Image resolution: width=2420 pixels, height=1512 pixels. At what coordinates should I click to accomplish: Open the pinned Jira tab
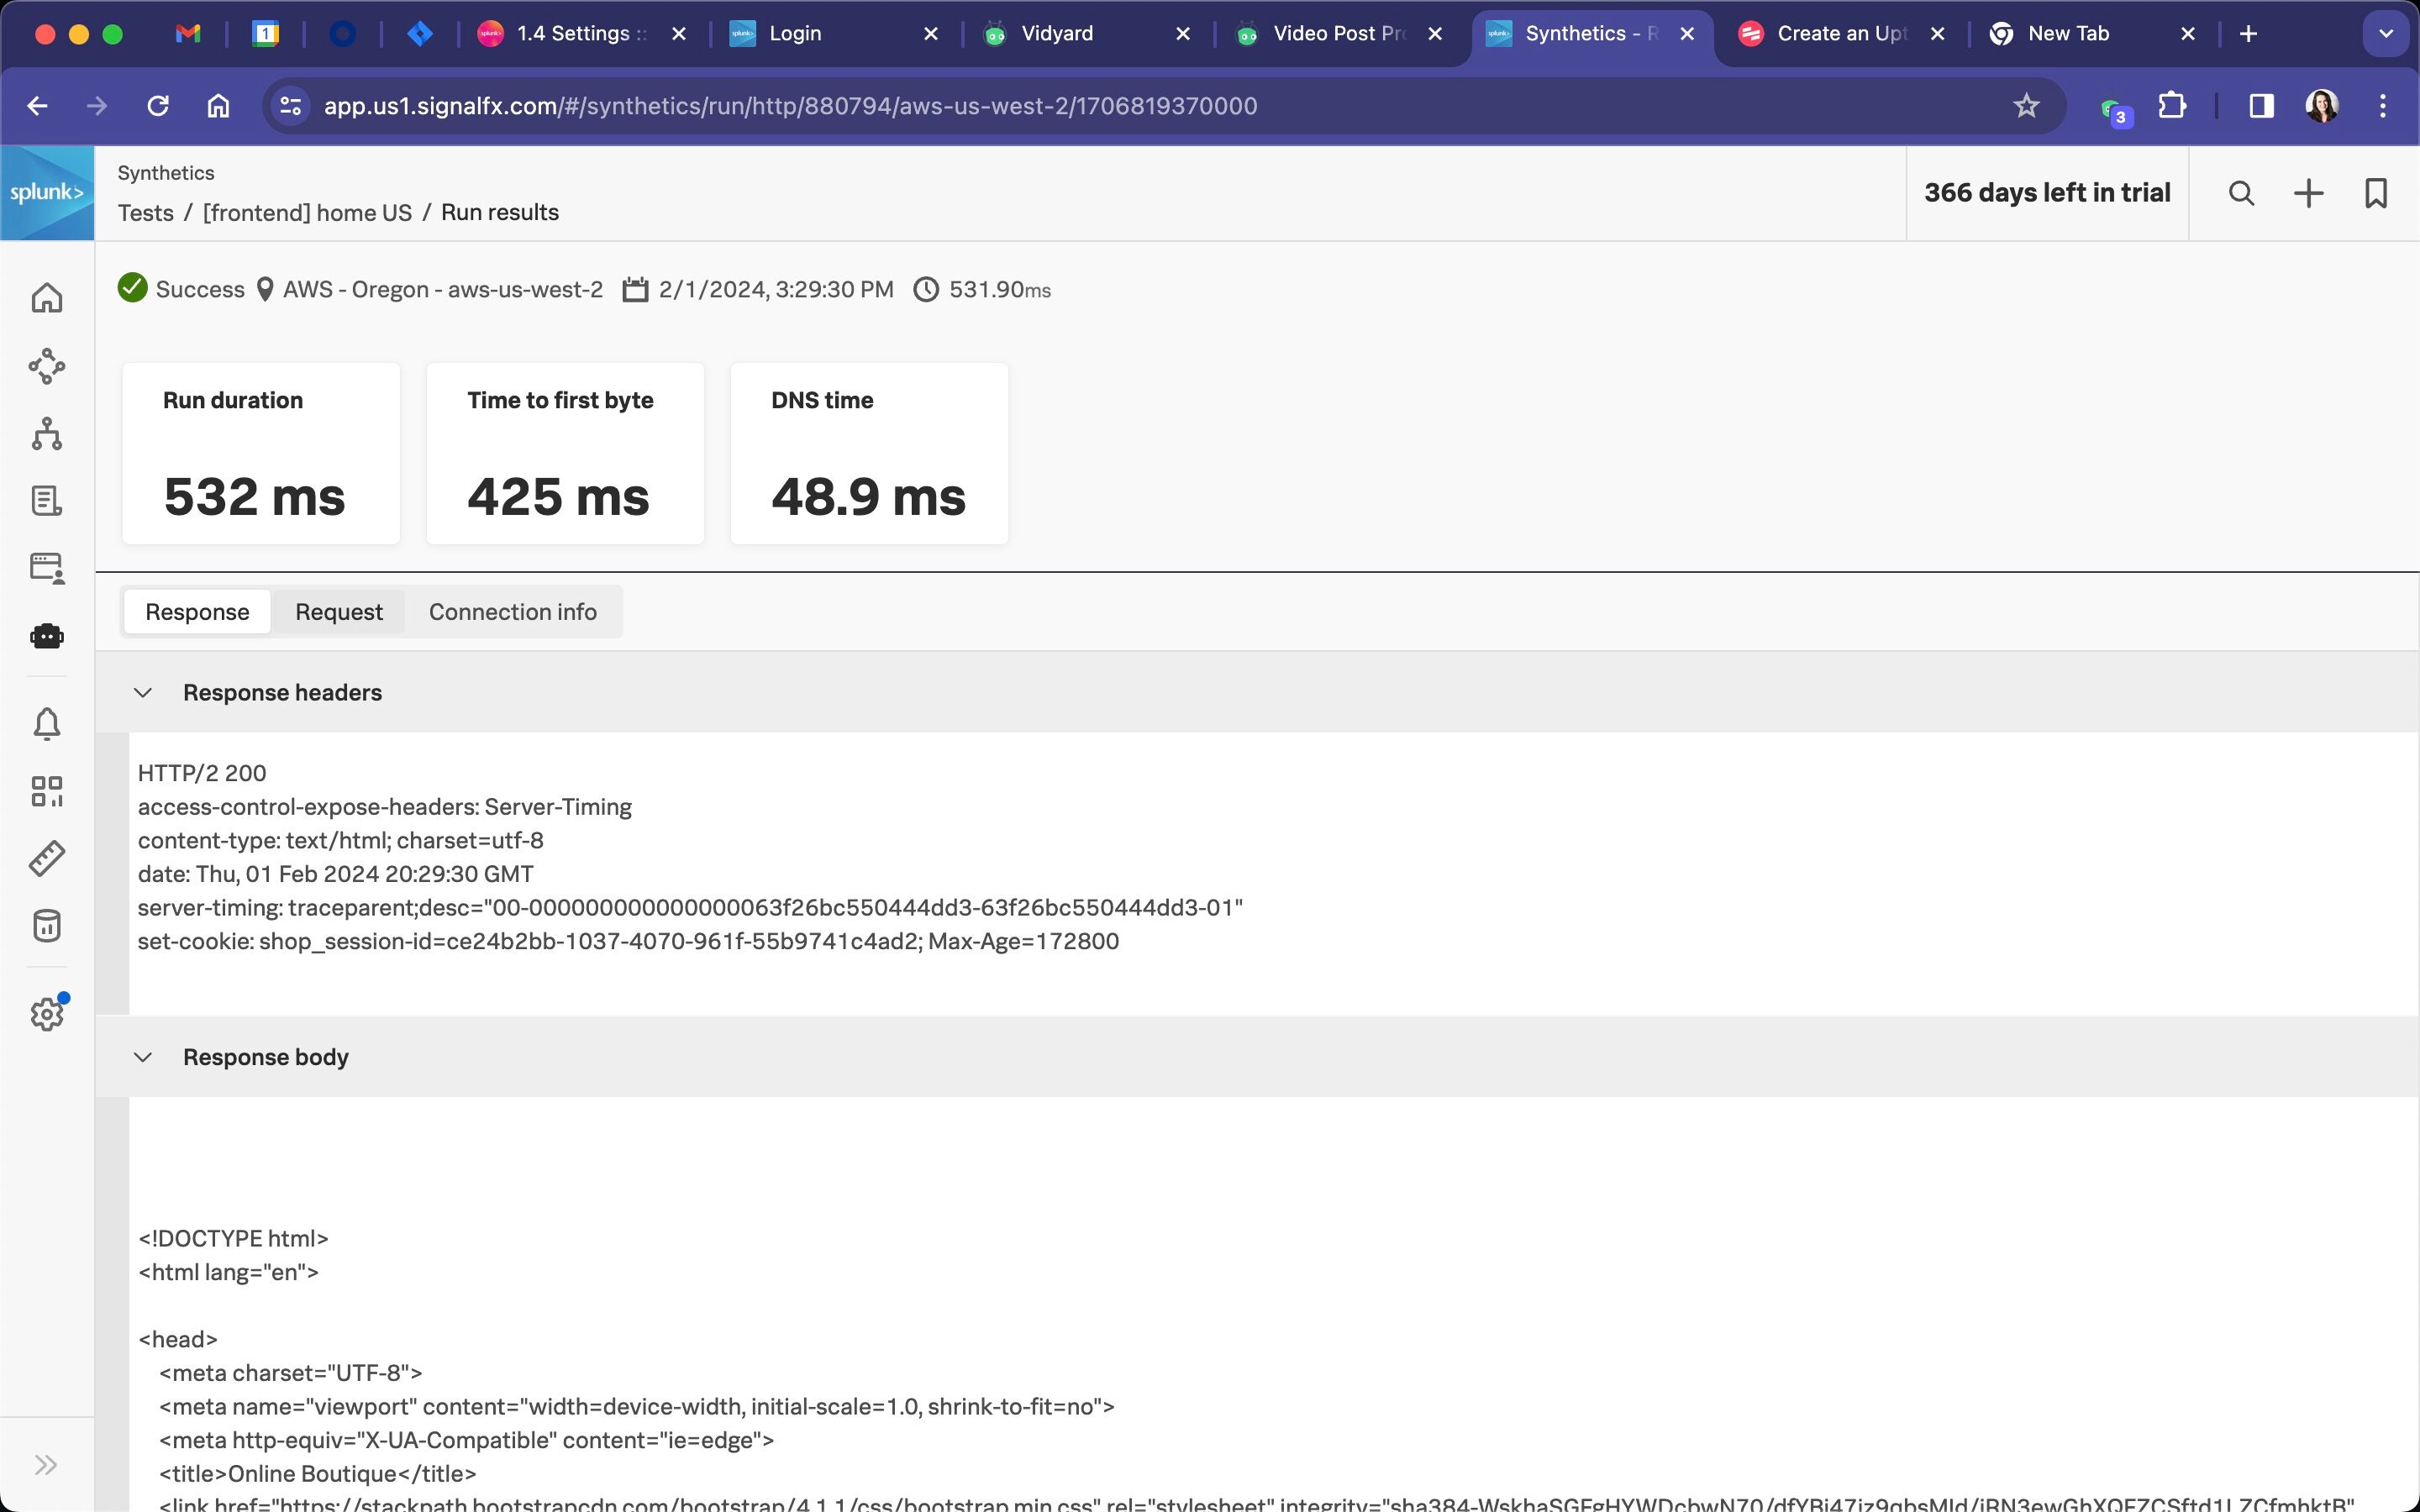(420, 34)
